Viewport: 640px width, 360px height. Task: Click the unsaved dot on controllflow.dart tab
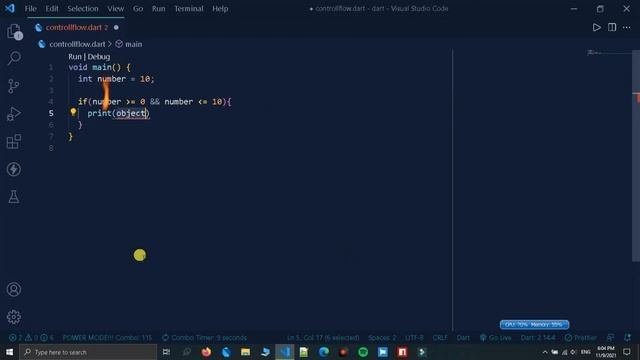[x=116, y=27]
